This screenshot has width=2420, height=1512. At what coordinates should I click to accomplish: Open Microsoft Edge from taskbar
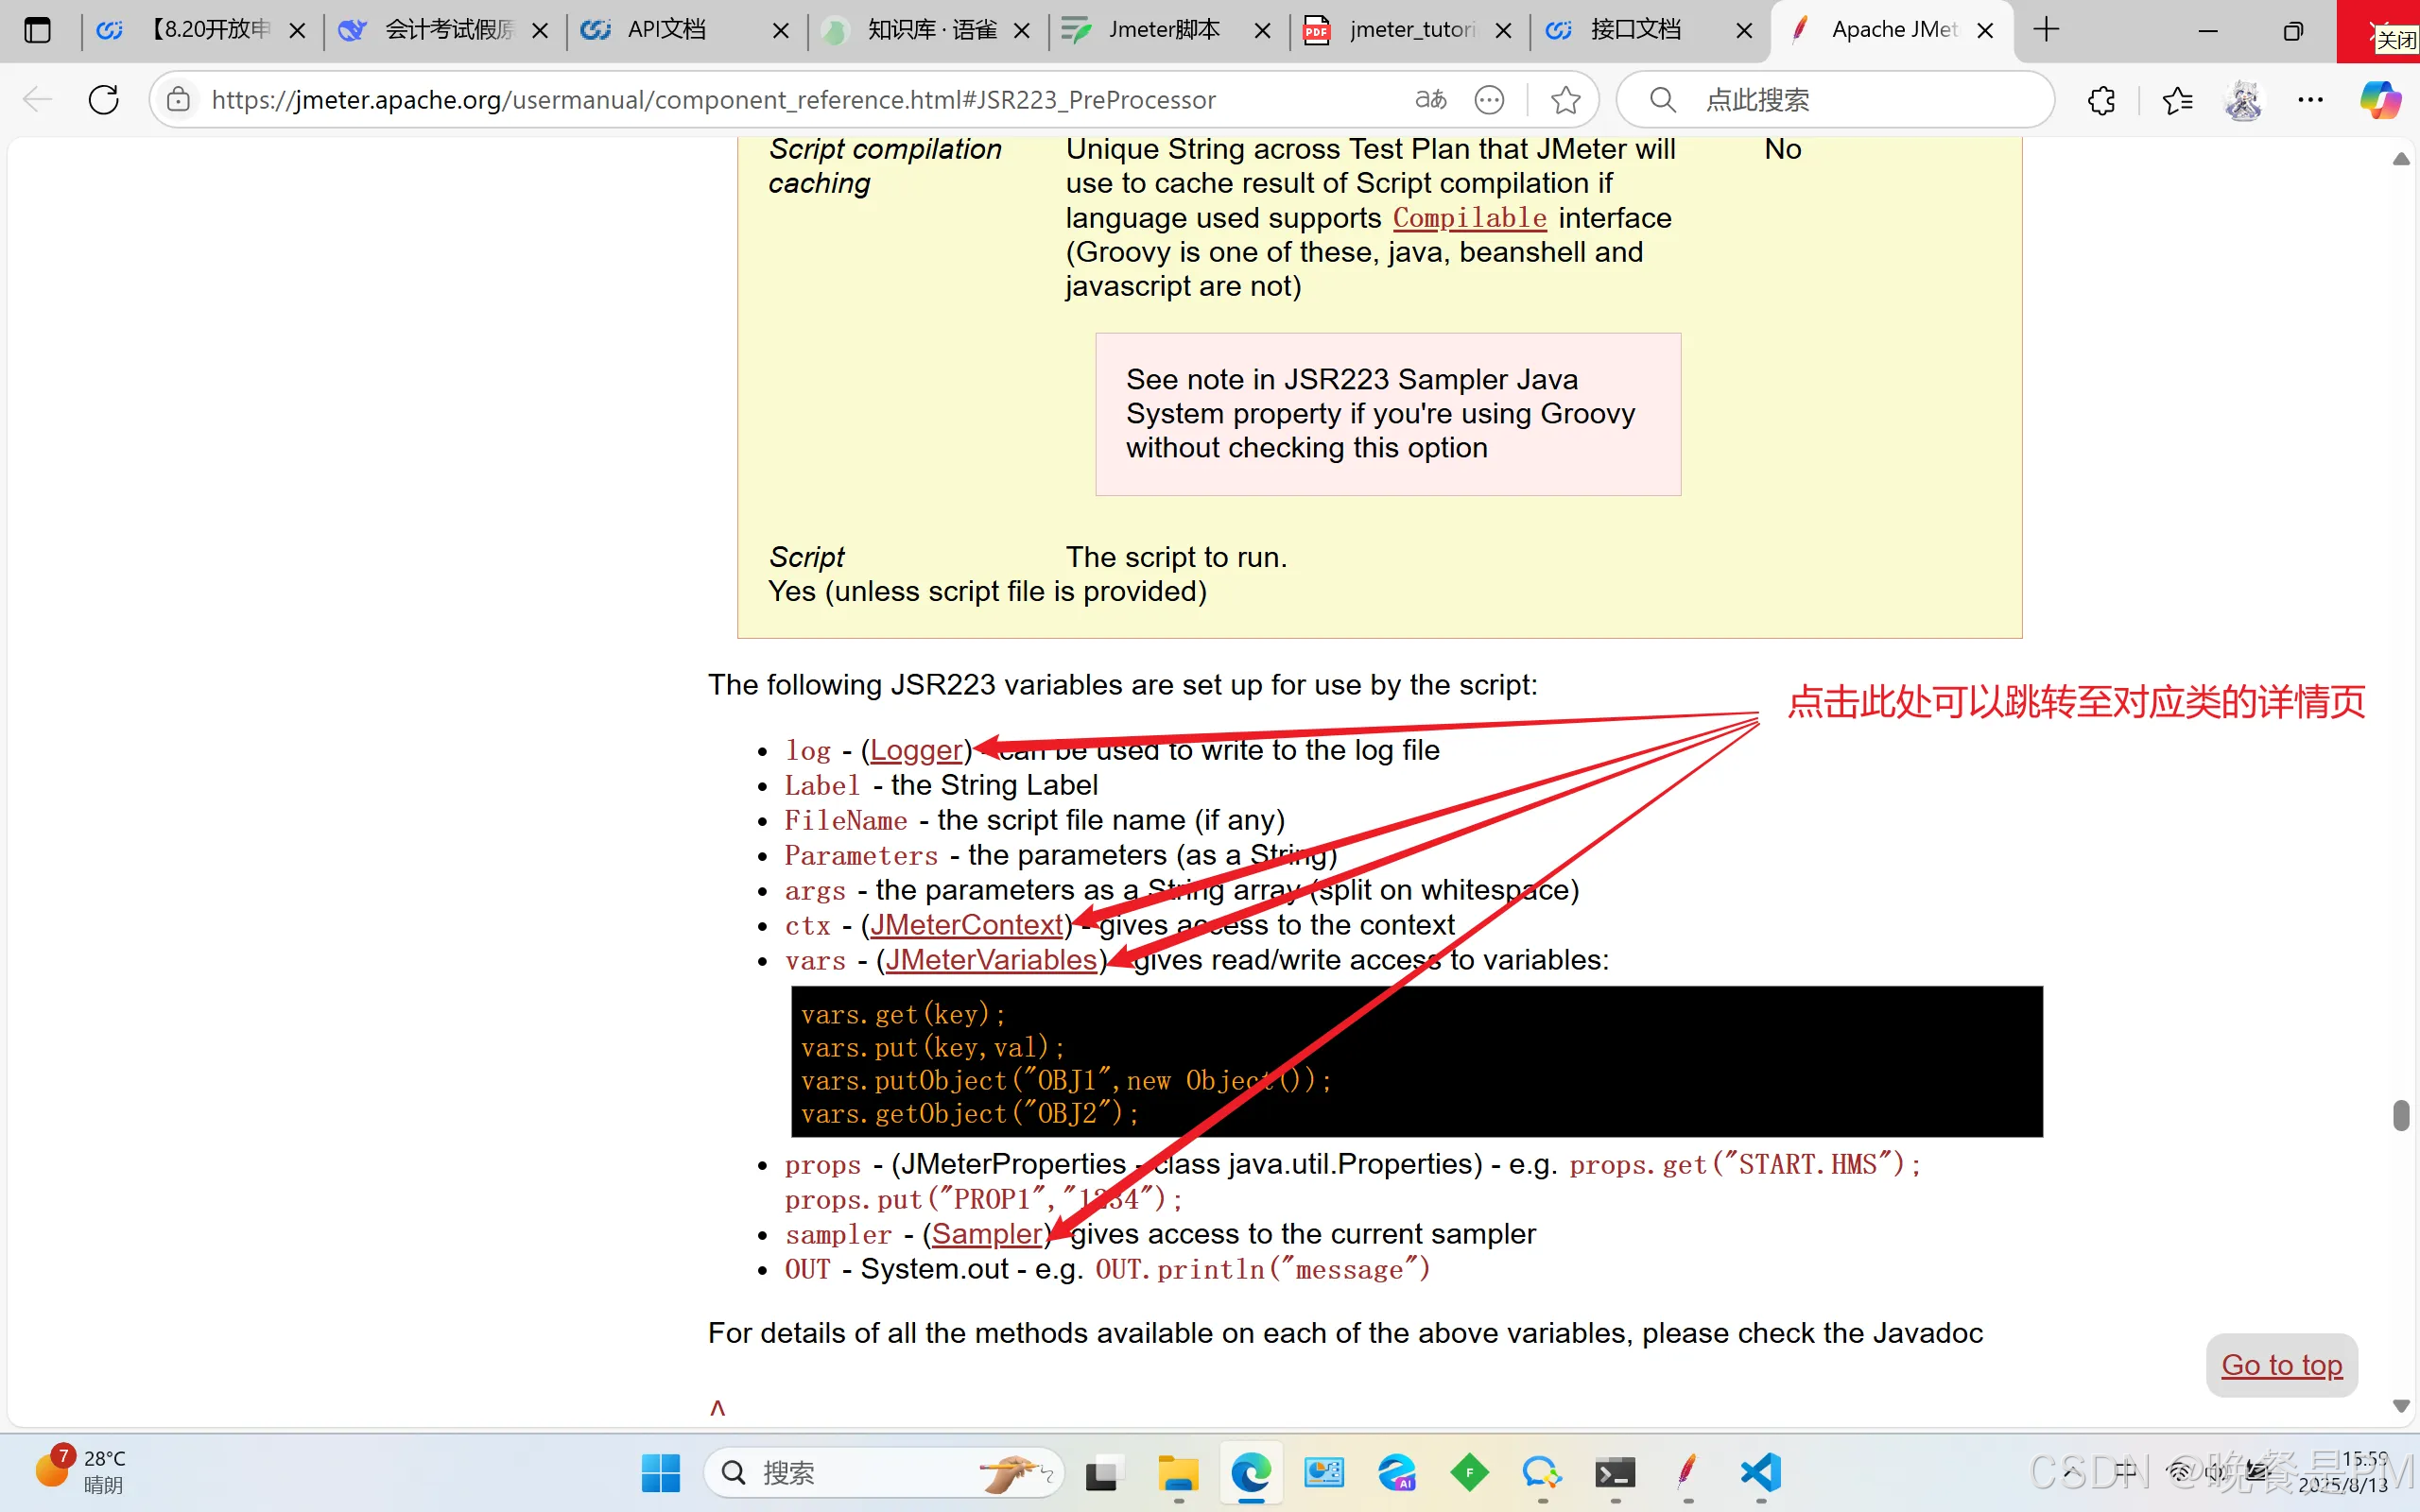1251,1472
